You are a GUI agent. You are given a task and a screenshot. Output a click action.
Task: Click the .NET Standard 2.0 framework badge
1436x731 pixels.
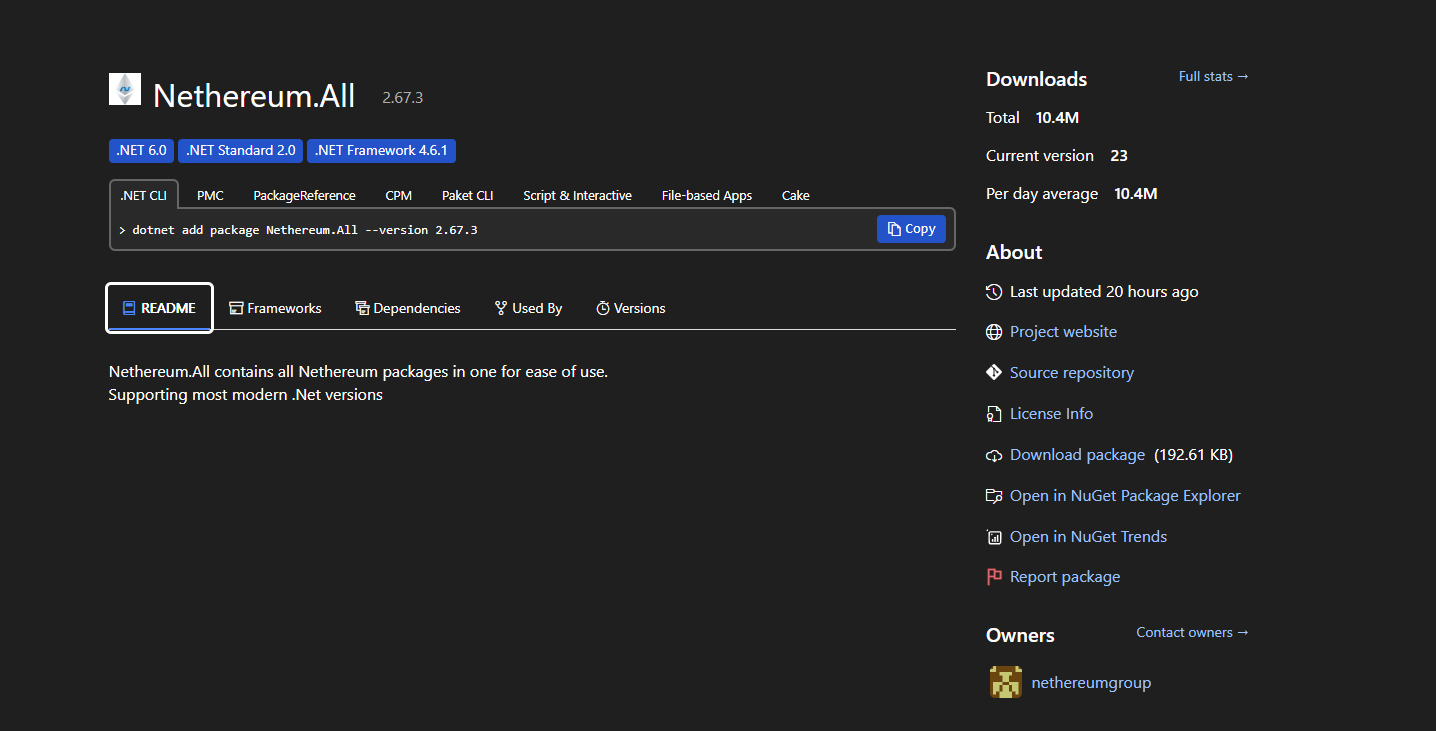(241, 150)
